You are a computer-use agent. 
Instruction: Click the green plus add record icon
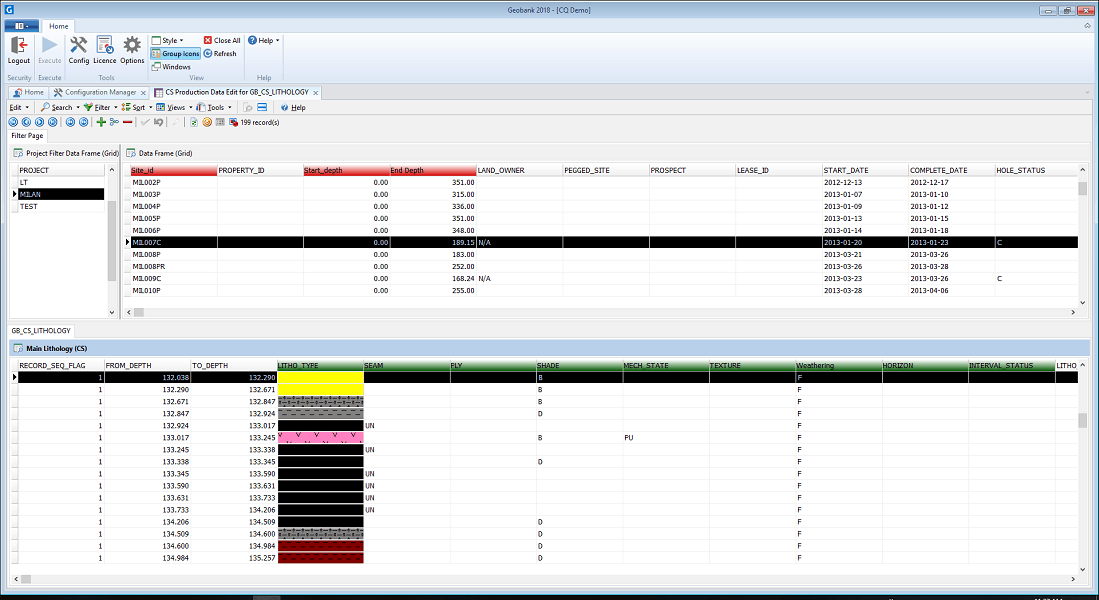point(101,122)
